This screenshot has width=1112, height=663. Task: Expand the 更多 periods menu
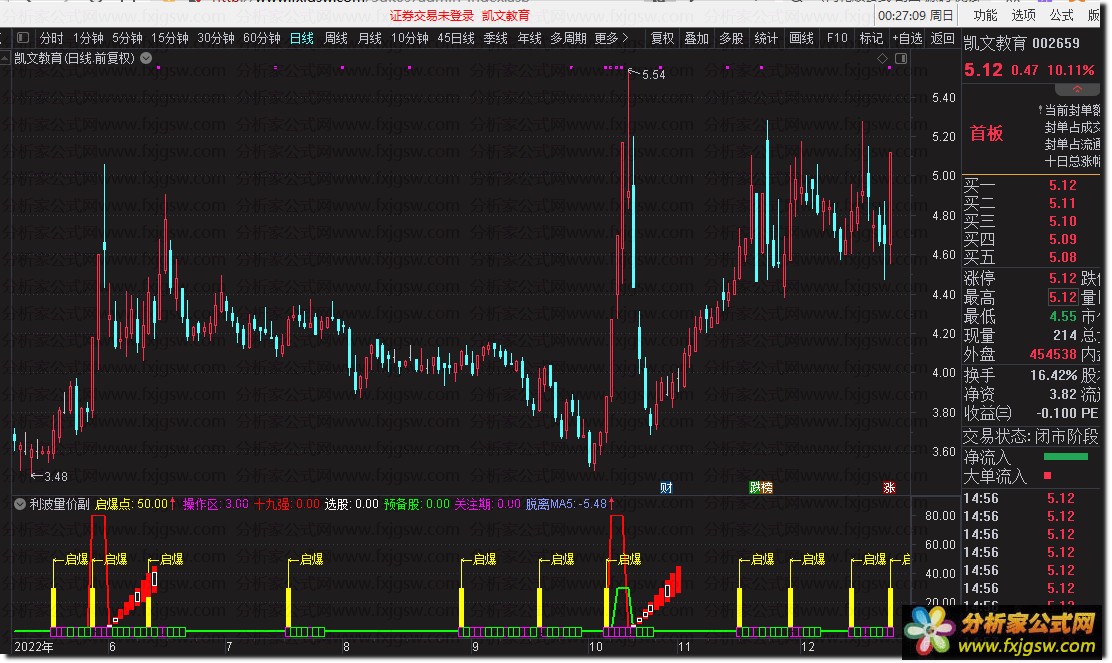click(x=611, y=38)
